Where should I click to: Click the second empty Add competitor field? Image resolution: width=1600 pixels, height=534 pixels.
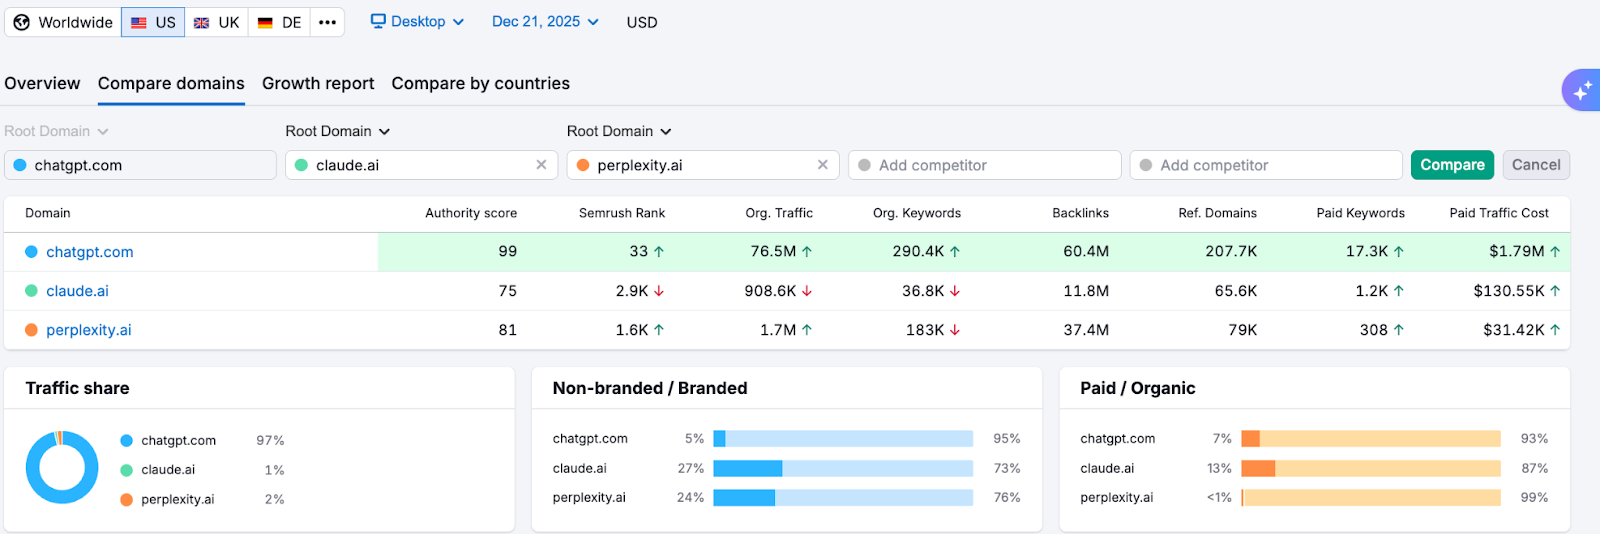tap(1266, 165)
